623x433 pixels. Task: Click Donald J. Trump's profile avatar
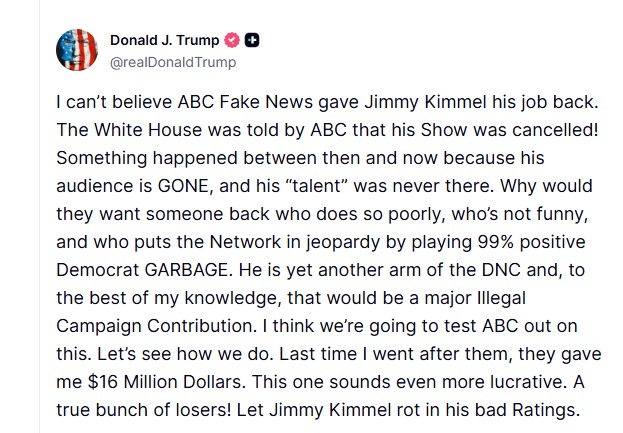click(77, 50)
